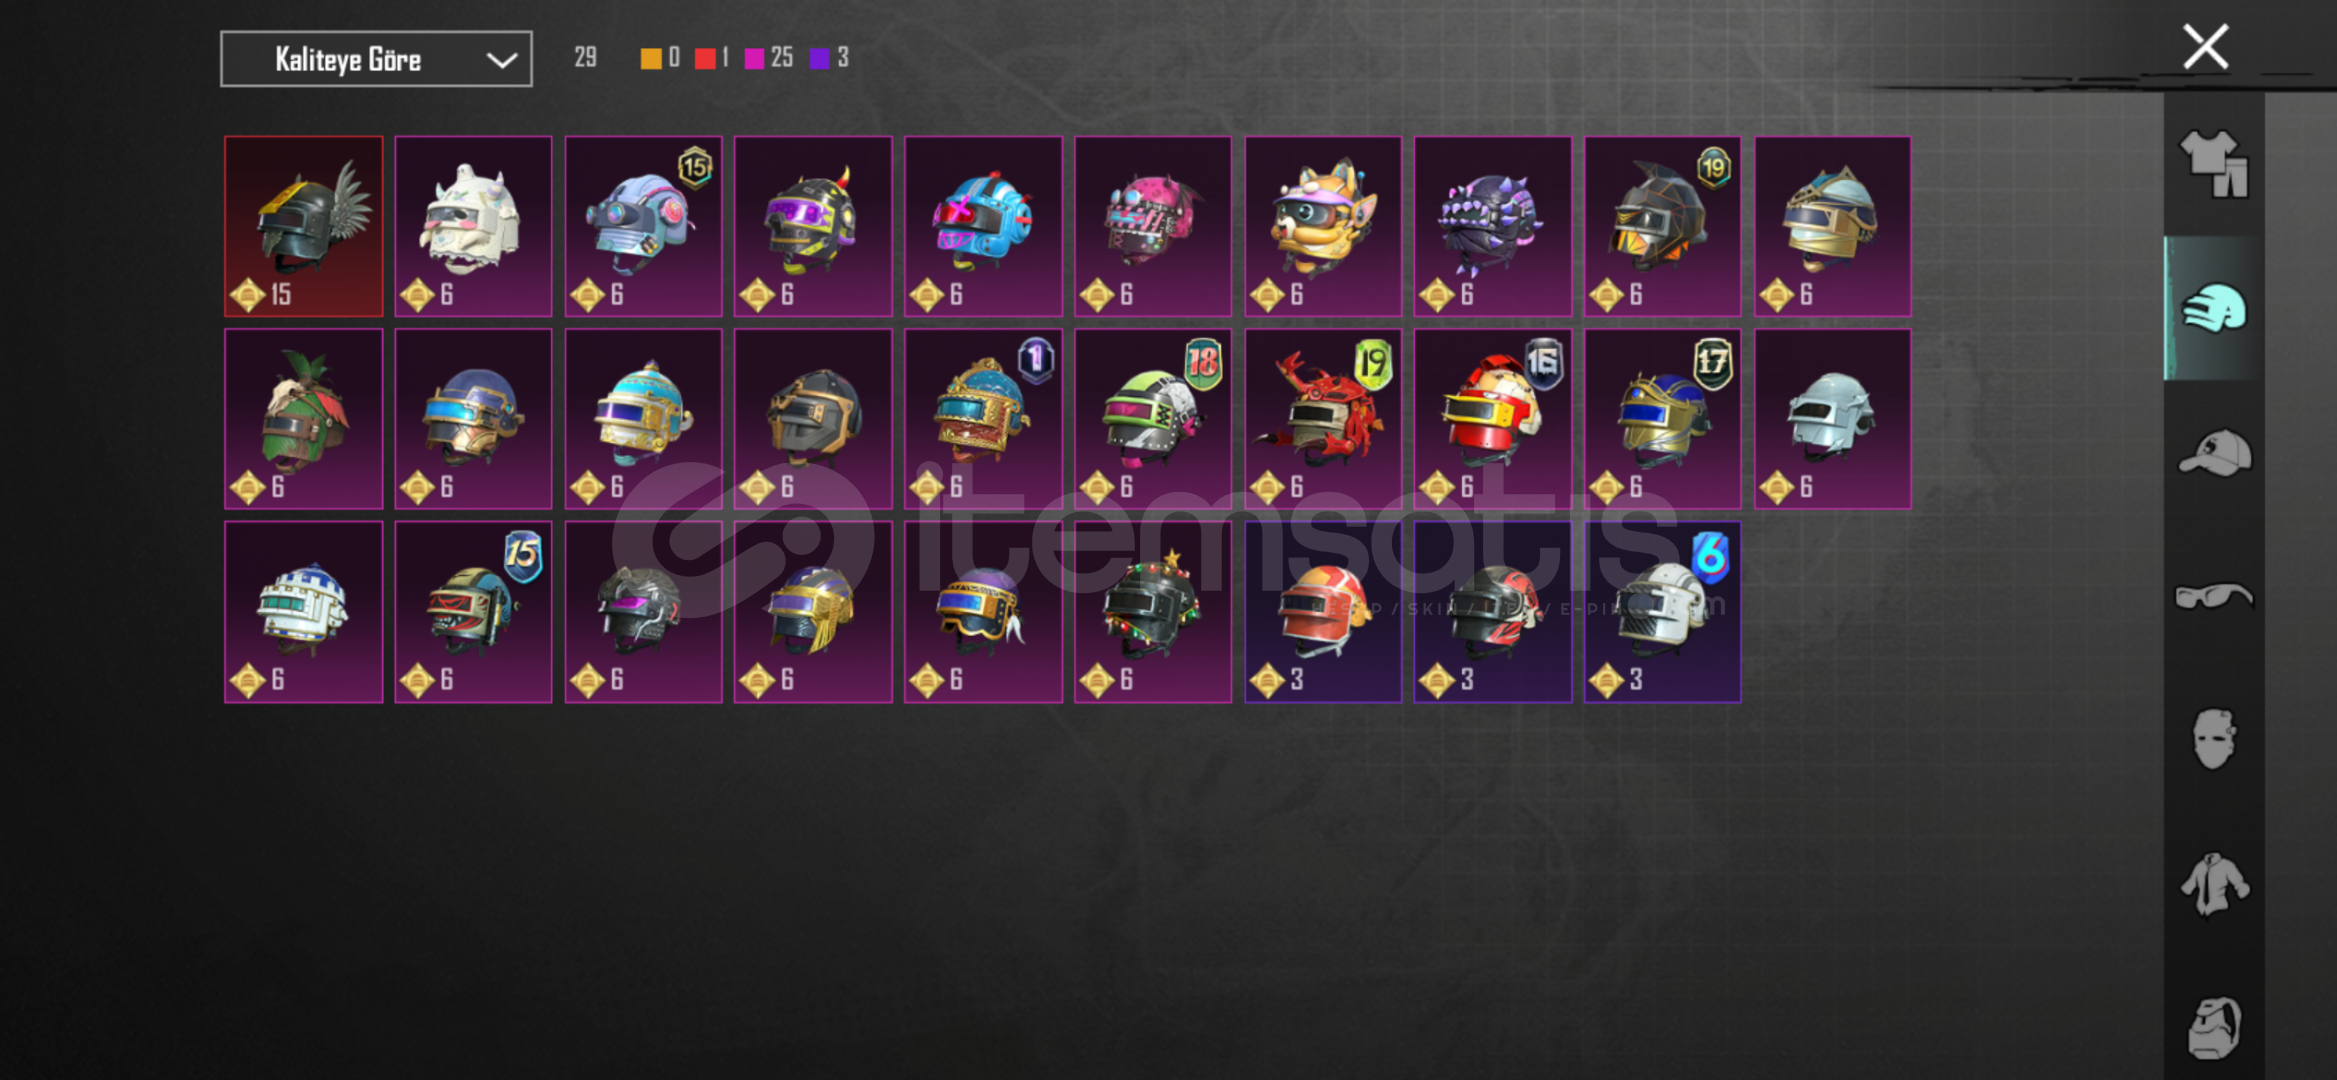Open the cap headwear category icon
This screenshot has width=2337, height=1080.
tap(2214, 453)
